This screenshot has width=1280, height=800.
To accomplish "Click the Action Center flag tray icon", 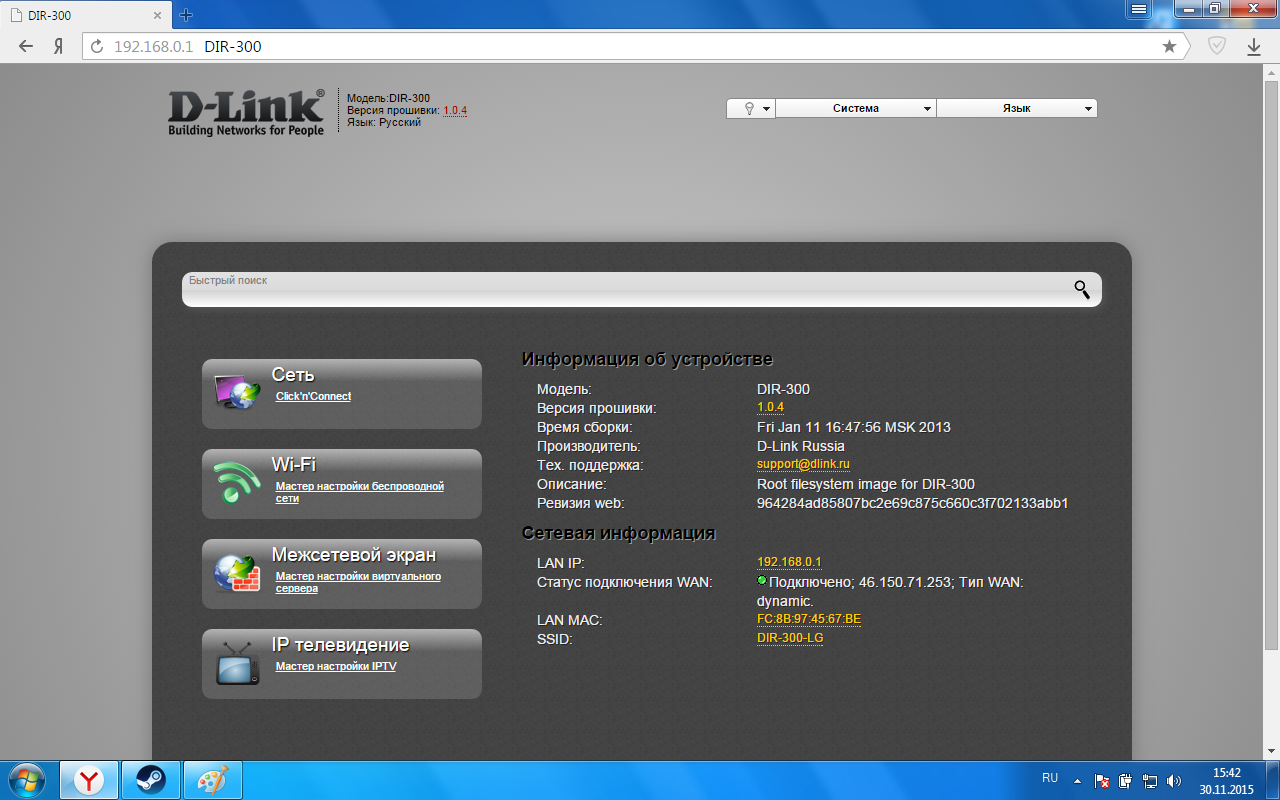I will click(1102, 780).
